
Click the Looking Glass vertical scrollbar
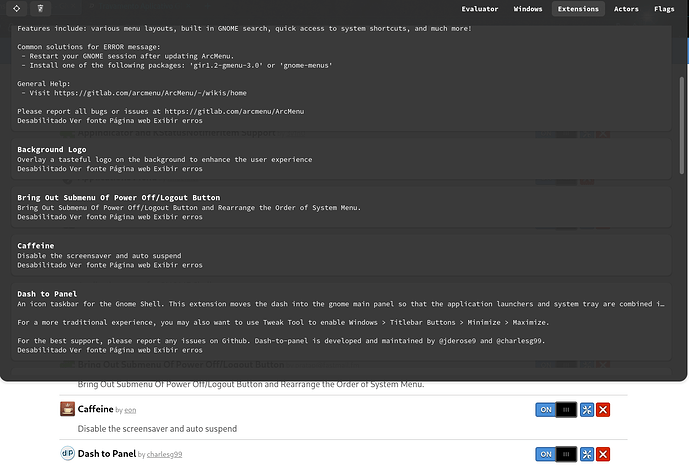682,125
